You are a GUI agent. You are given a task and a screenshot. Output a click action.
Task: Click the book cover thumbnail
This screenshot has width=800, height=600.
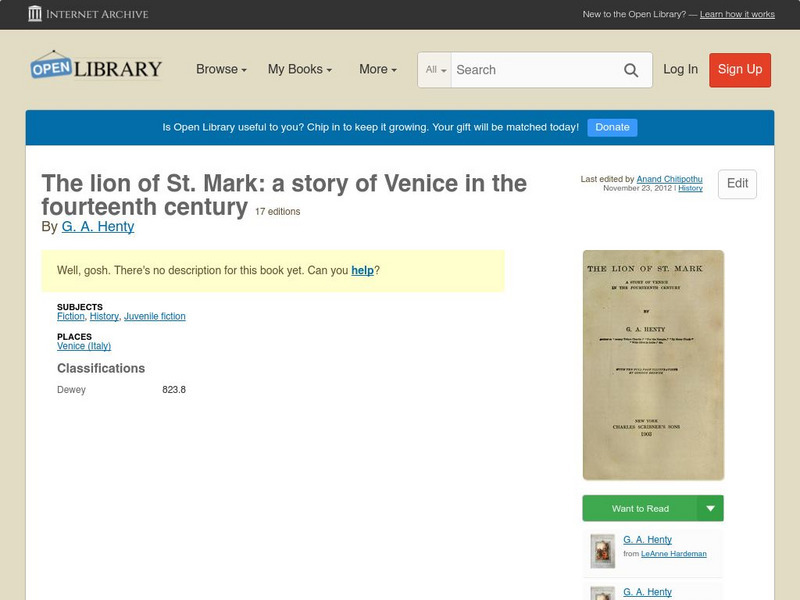click(x=653, y=365)
